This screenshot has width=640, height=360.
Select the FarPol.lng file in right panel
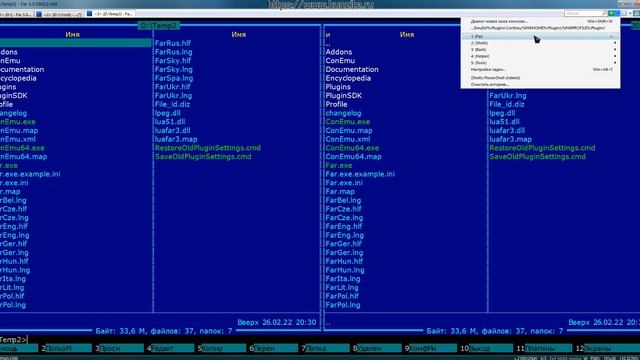coord(342,305)
